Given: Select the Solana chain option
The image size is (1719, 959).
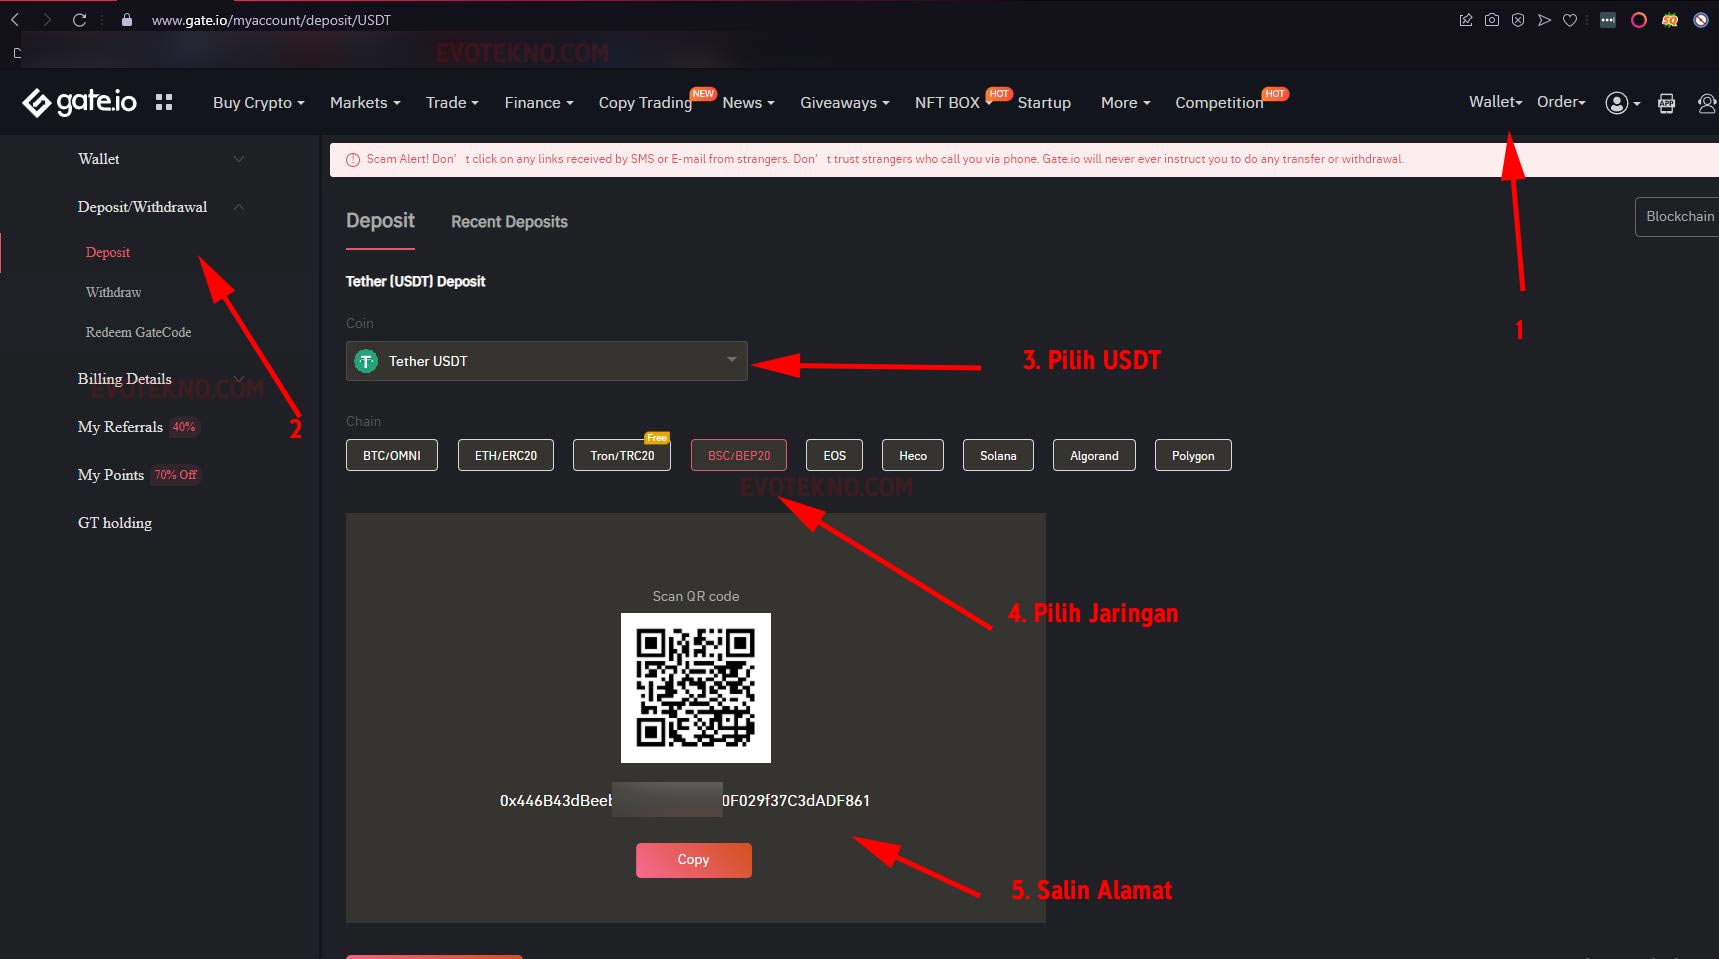Looking at the screenshot, I should tap(997, 455).
